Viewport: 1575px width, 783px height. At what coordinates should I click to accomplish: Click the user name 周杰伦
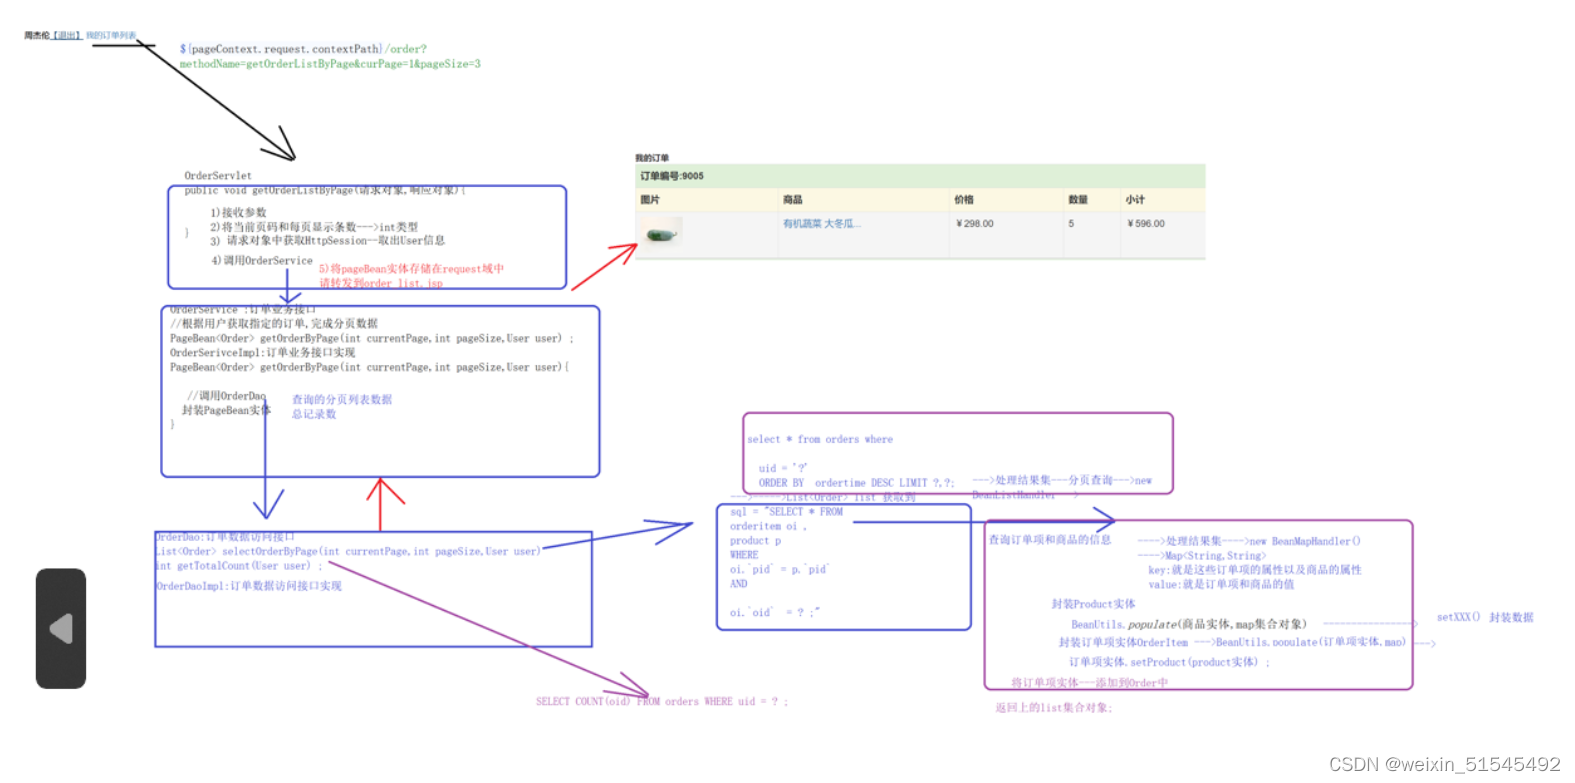coord(37,35)
